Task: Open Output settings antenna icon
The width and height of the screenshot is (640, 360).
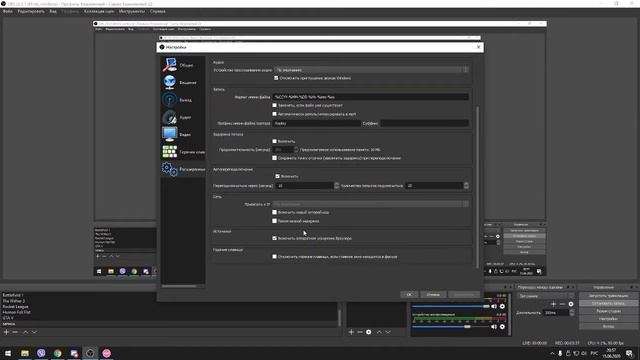Action: (169, 100)
